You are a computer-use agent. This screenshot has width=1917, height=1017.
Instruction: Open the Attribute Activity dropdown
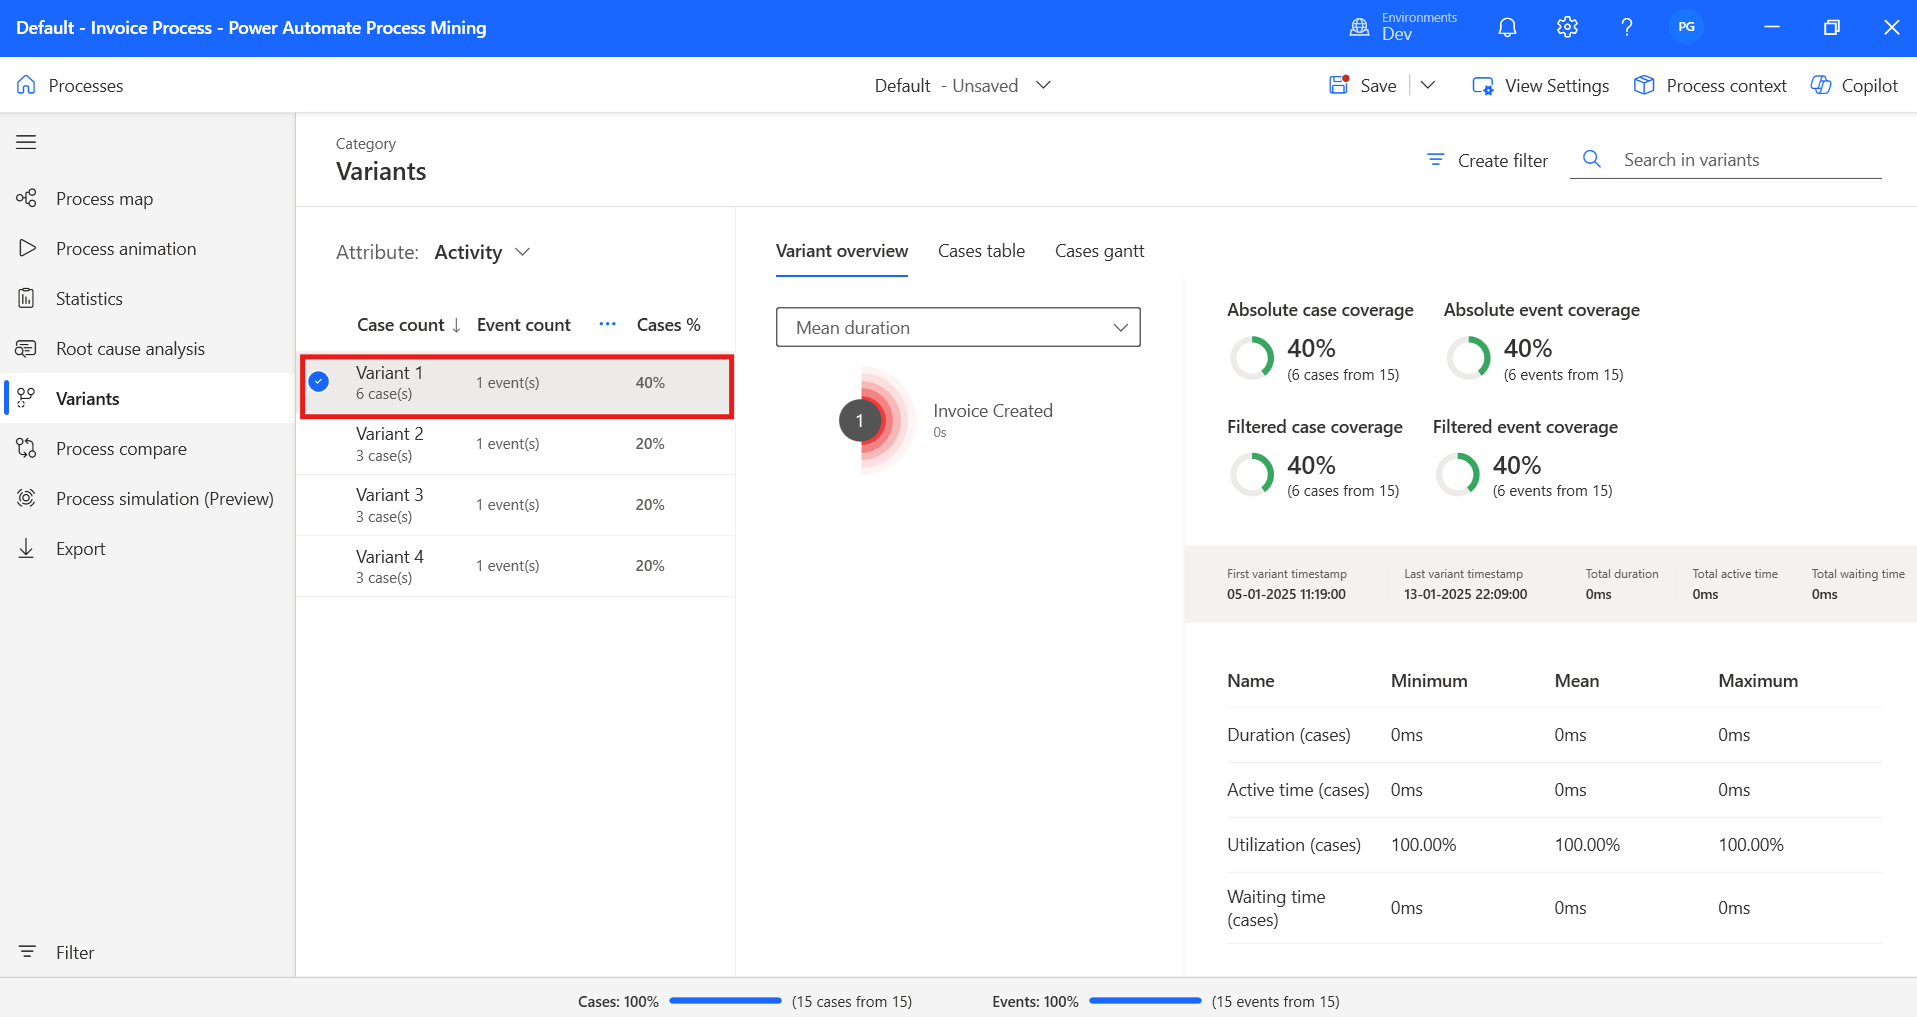[x=483, y=253]
